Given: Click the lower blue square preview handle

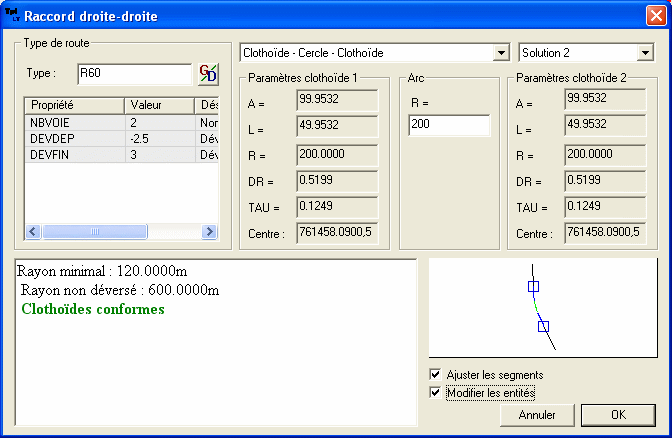Looking at the screenshot, I should (543, 326).
